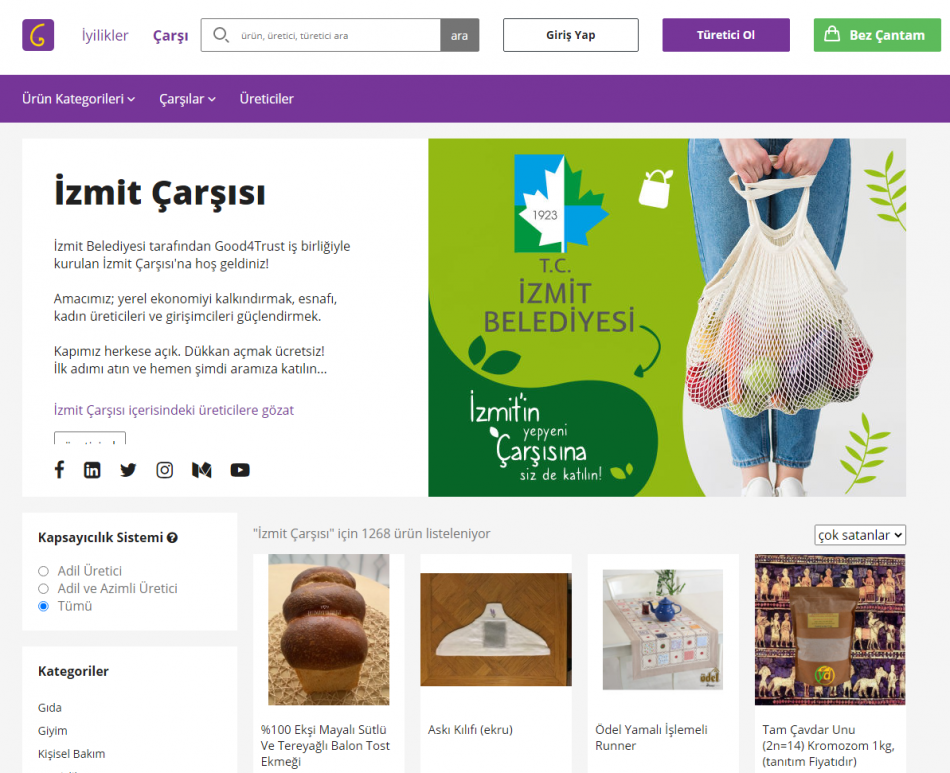Open the Instagram social icon
Image resolution: width=950 pixels, height=773 pixels.
[165, 470]
